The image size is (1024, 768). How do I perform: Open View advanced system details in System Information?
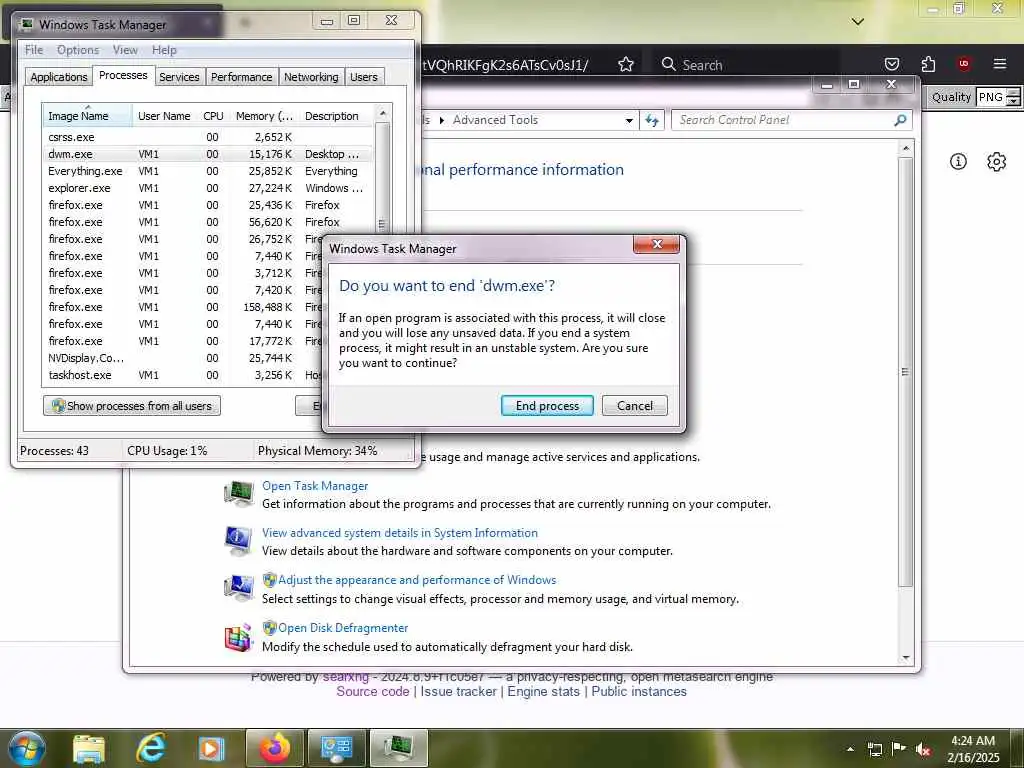[x=400, y=533]
